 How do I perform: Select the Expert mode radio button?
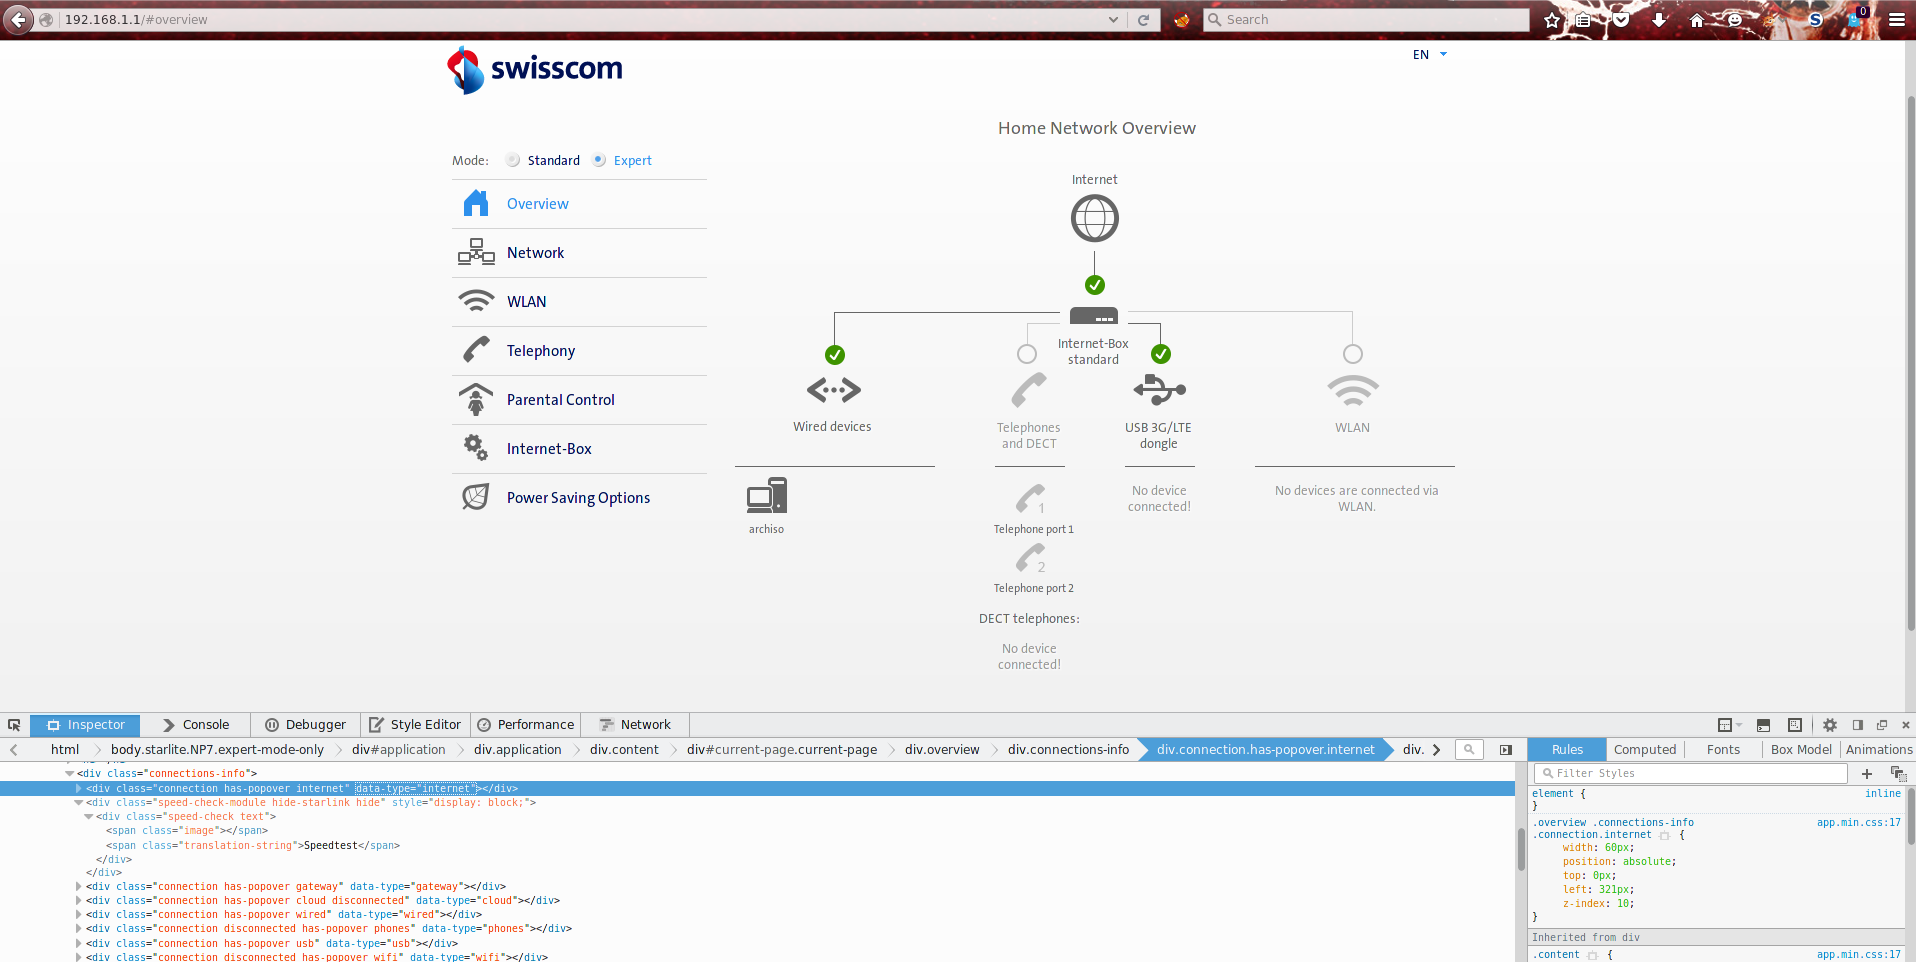coord(599,160)
